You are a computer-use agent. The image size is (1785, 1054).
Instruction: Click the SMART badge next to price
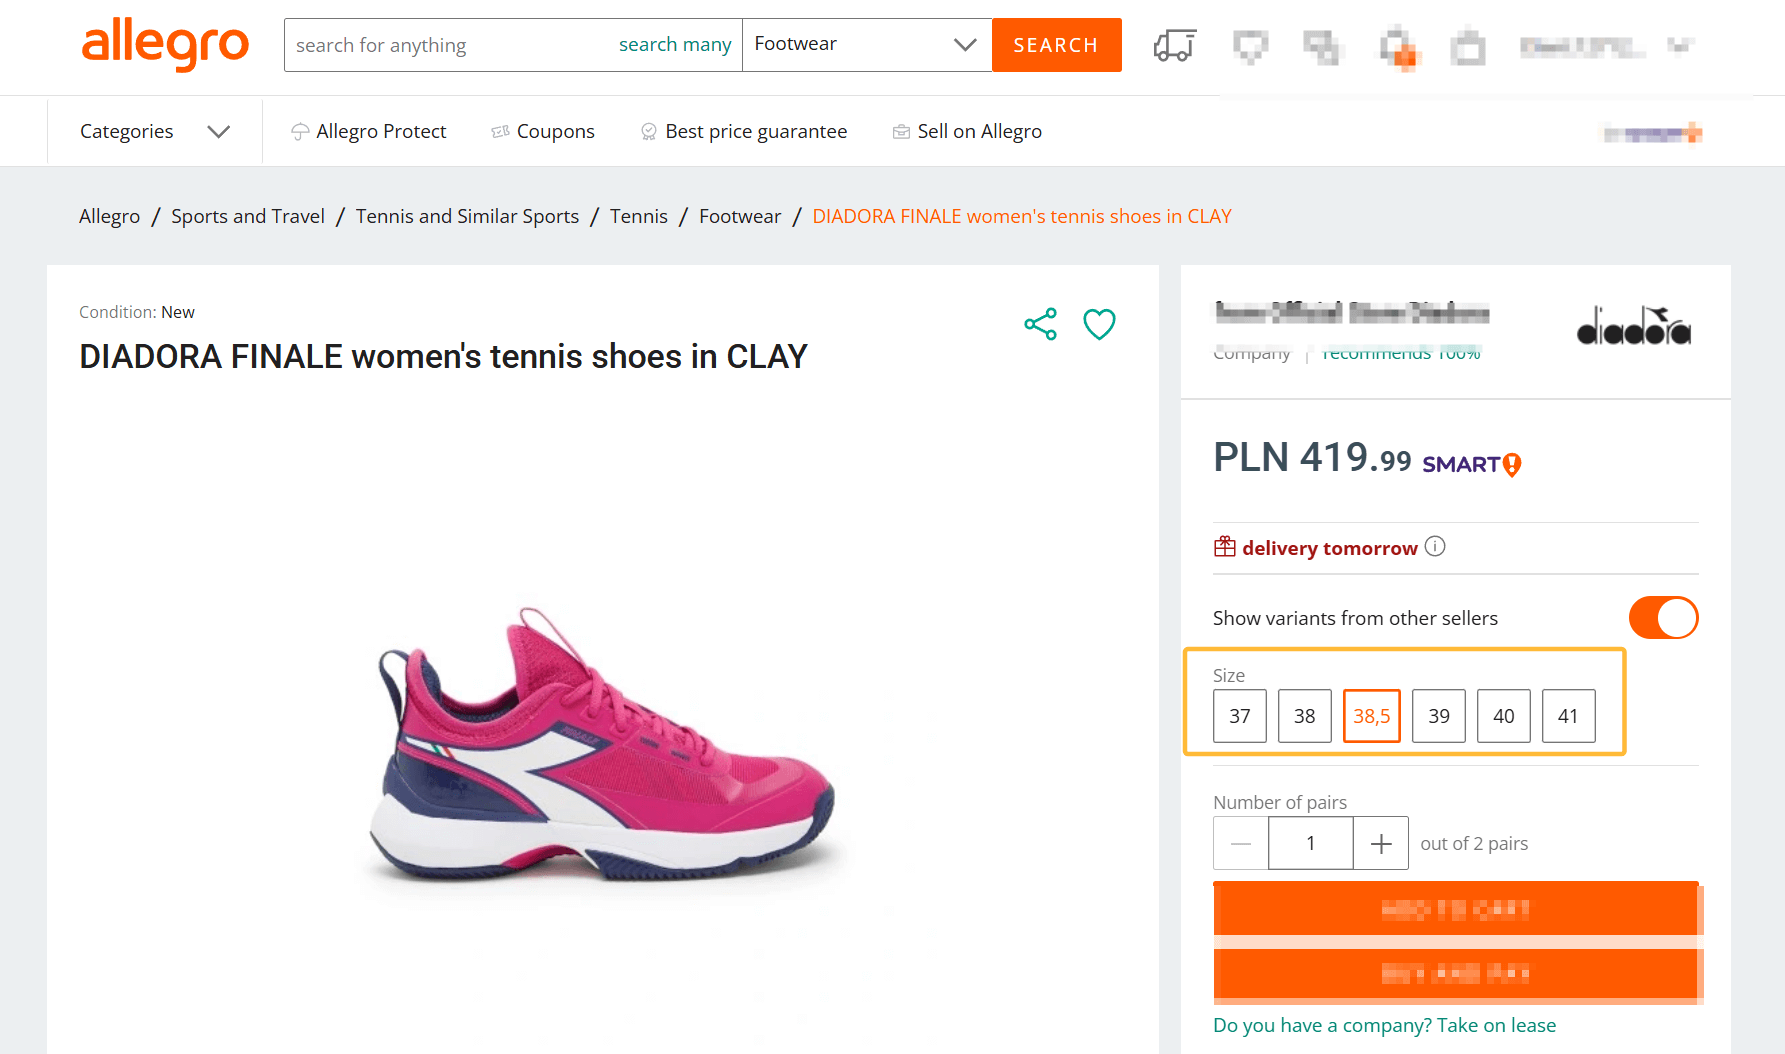pyautogui.click(x=1472, y=464)
